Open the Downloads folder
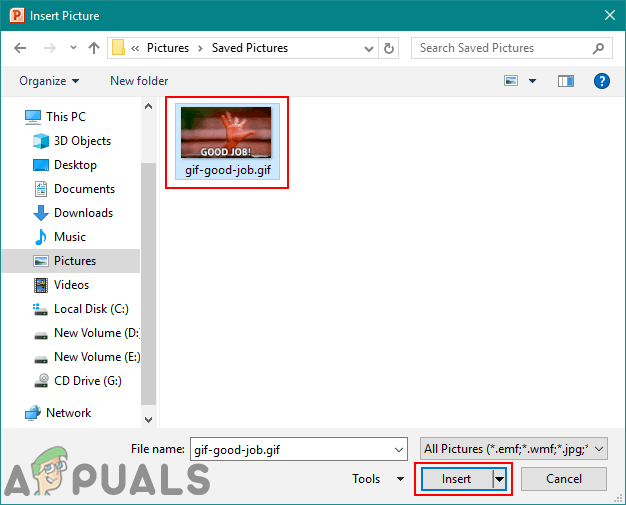Viewport: 626px width, 505px height. click(x=83, y=213)
